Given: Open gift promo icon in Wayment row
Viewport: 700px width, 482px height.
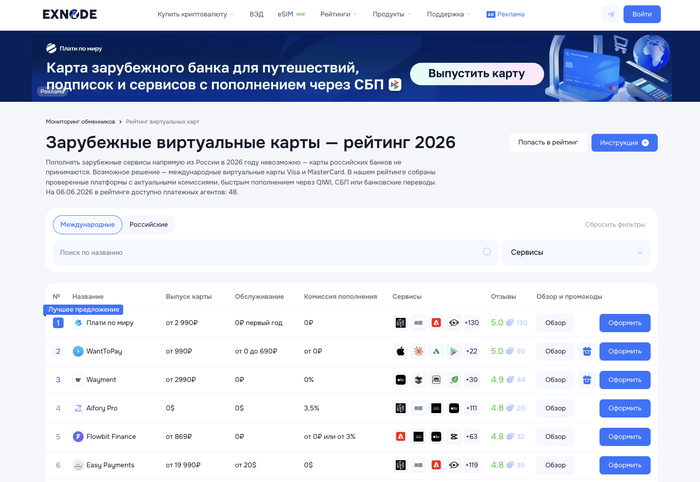Looking at the screenshot, I should (x=587, y=380).
